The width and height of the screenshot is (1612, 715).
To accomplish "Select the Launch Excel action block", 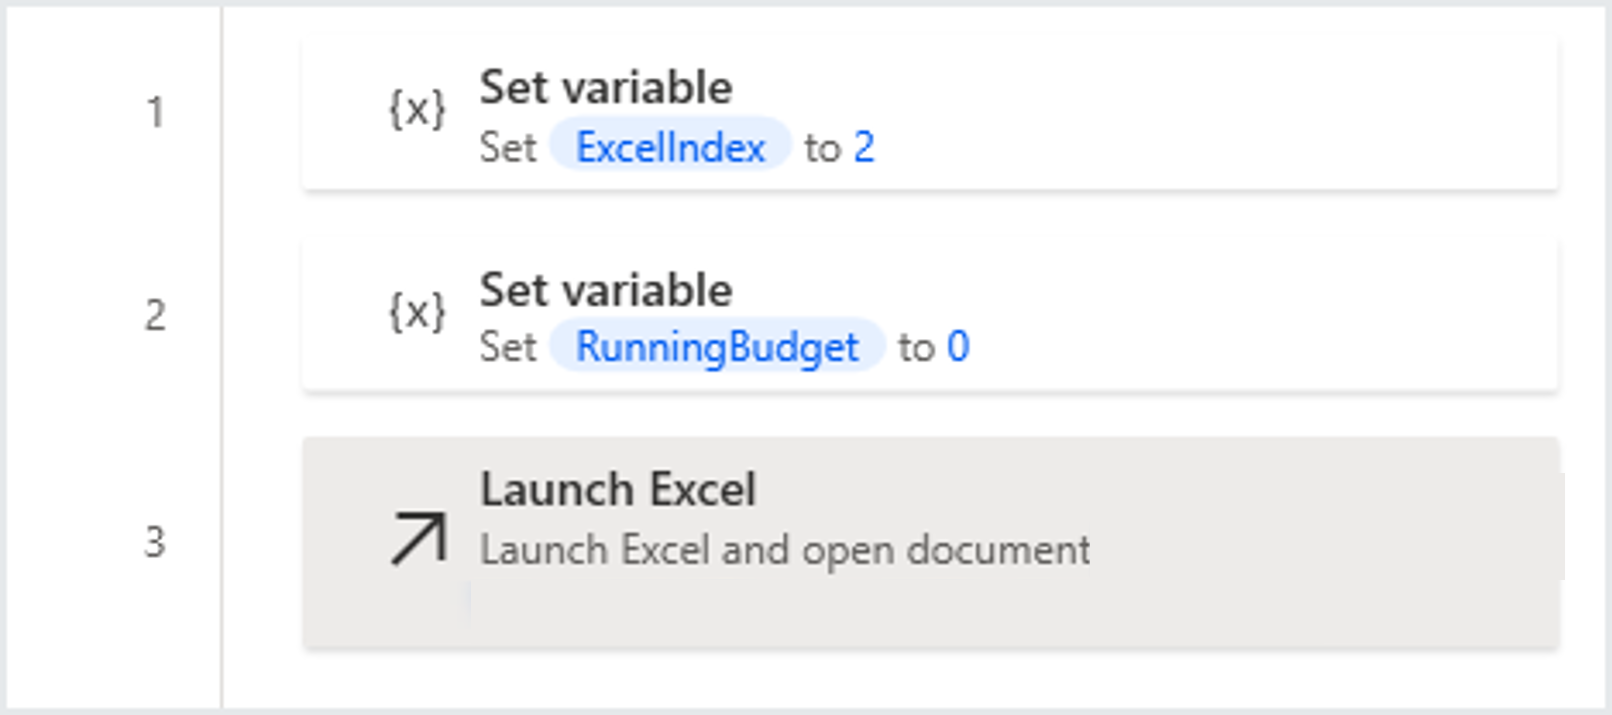I will (x=930, y=540).
